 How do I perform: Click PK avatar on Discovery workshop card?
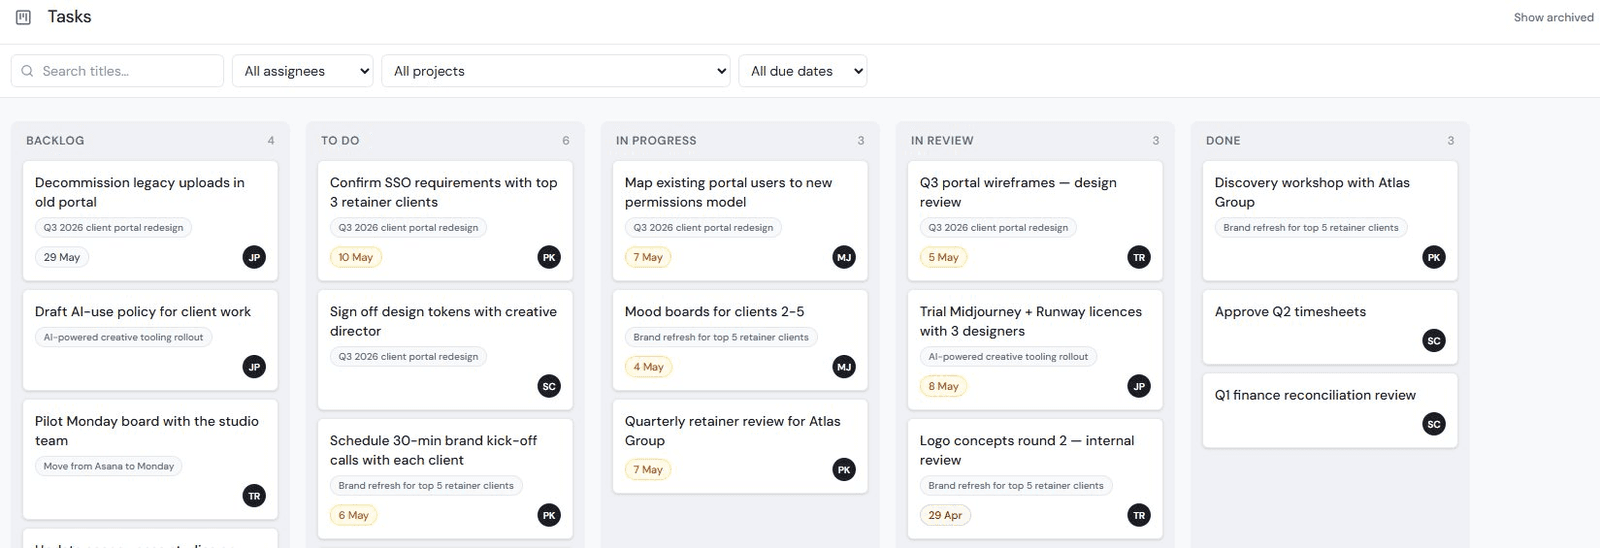point(1434,257)
